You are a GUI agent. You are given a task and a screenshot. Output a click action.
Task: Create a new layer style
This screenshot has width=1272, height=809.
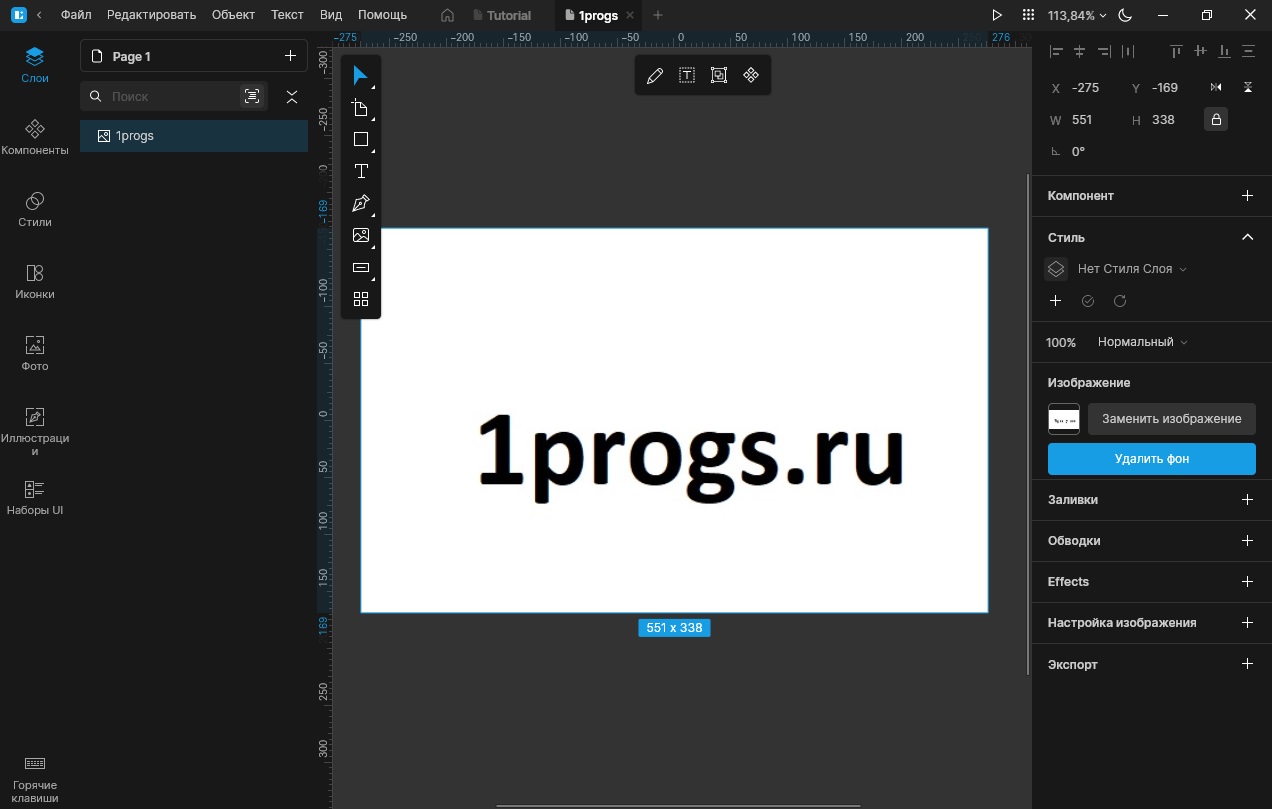click(x=1055, y=301)
